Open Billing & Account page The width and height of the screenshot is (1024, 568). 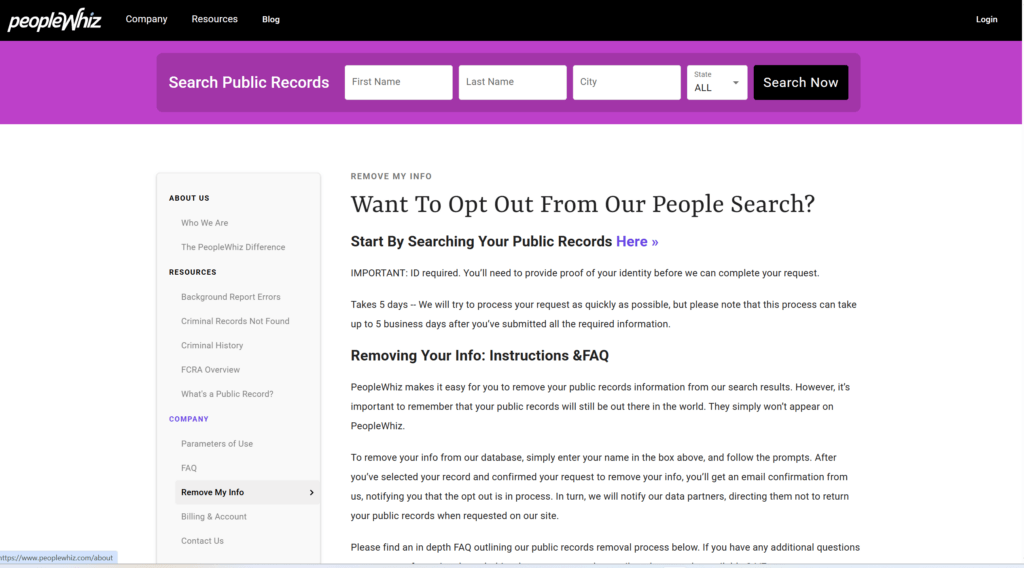(x=214, y=516)
